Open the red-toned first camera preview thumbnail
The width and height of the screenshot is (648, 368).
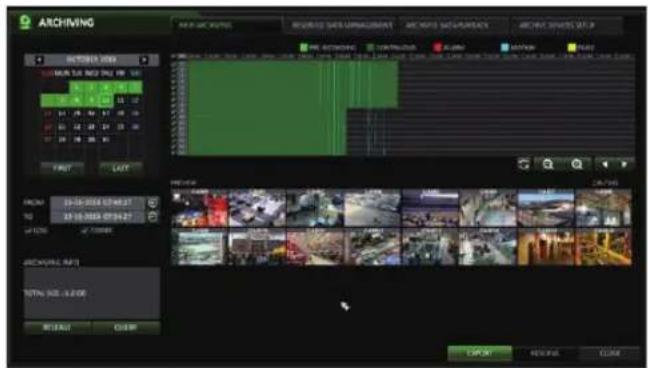tap(200, 208)
